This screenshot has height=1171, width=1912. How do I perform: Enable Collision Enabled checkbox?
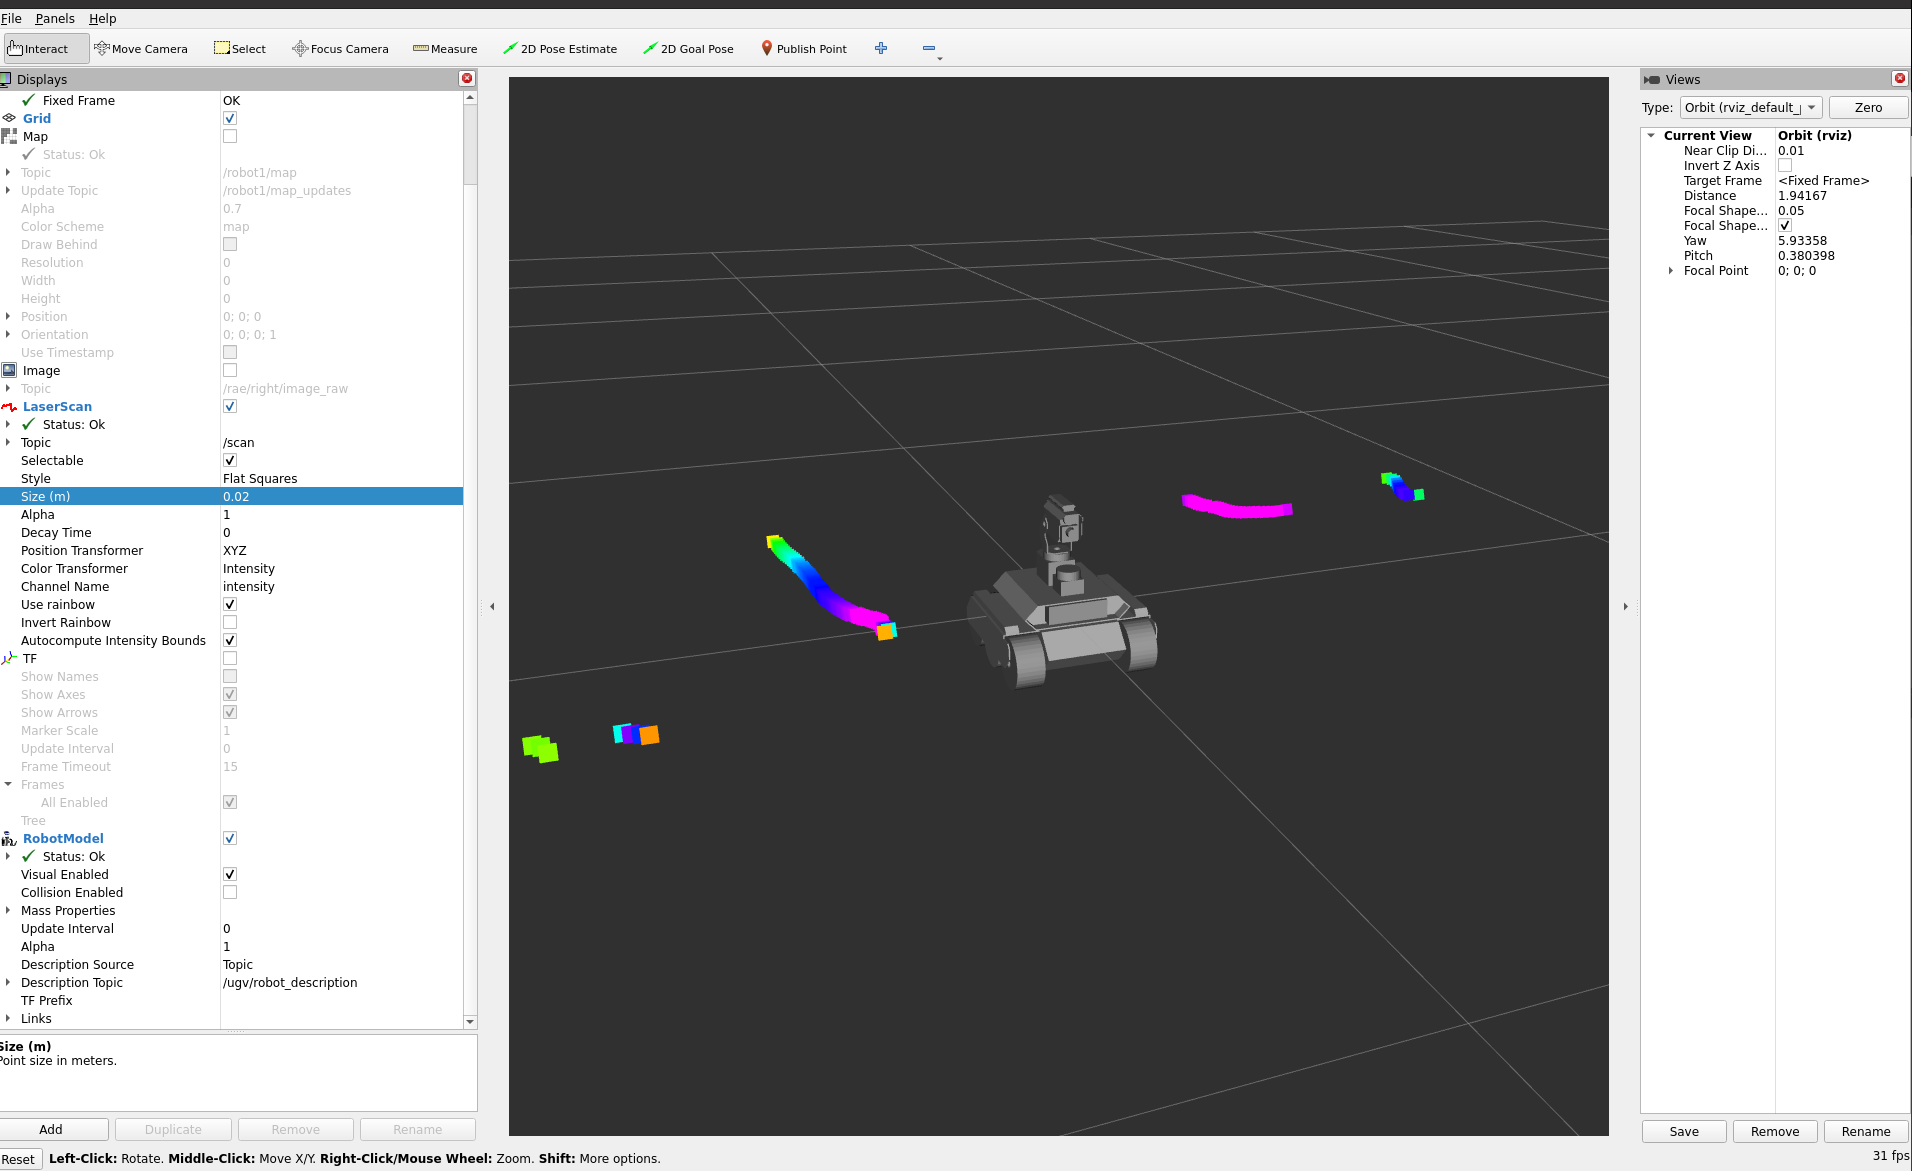230,892
